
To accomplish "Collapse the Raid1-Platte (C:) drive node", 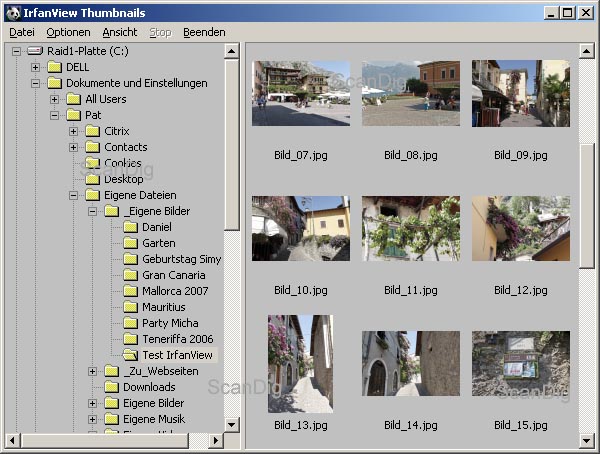I will [16, 51].
